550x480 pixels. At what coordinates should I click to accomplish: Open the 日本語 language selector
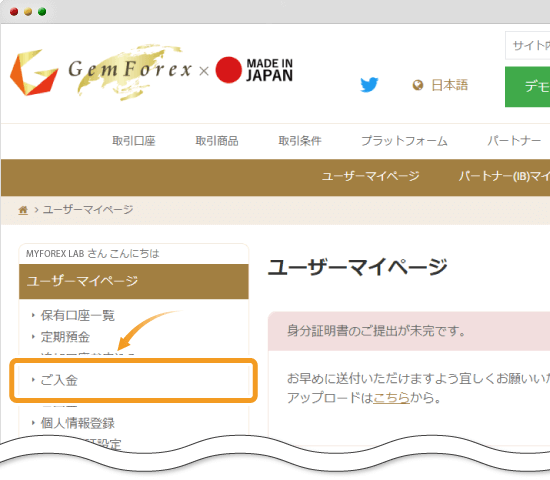(449, 85)
